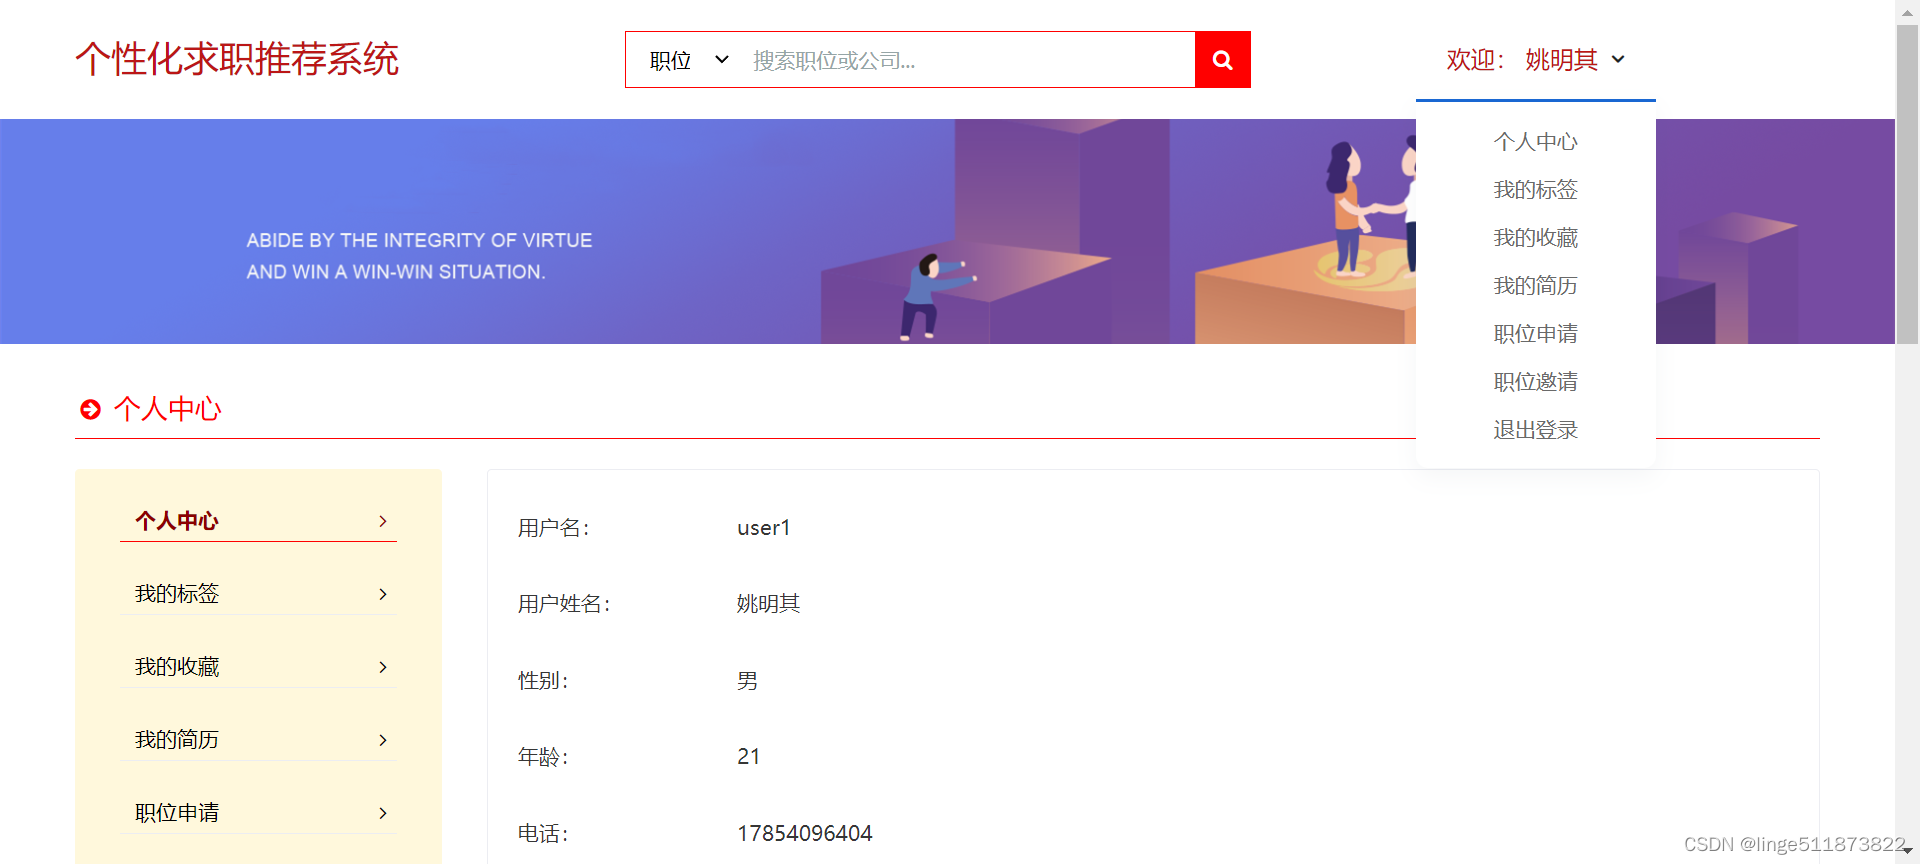Click the 电话 field label
Image resolution: width=1920 pixels, height=864 pixels.
point(543,833)
